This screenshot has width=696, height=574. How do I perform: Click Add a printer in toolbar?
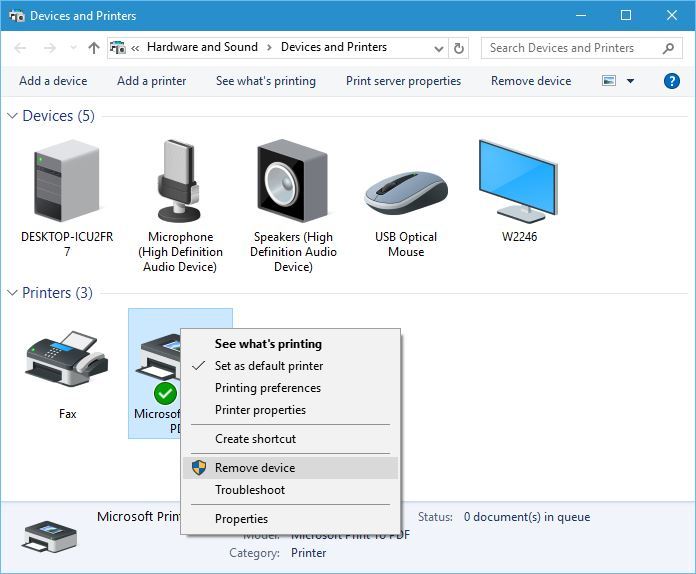click(151, 81)
